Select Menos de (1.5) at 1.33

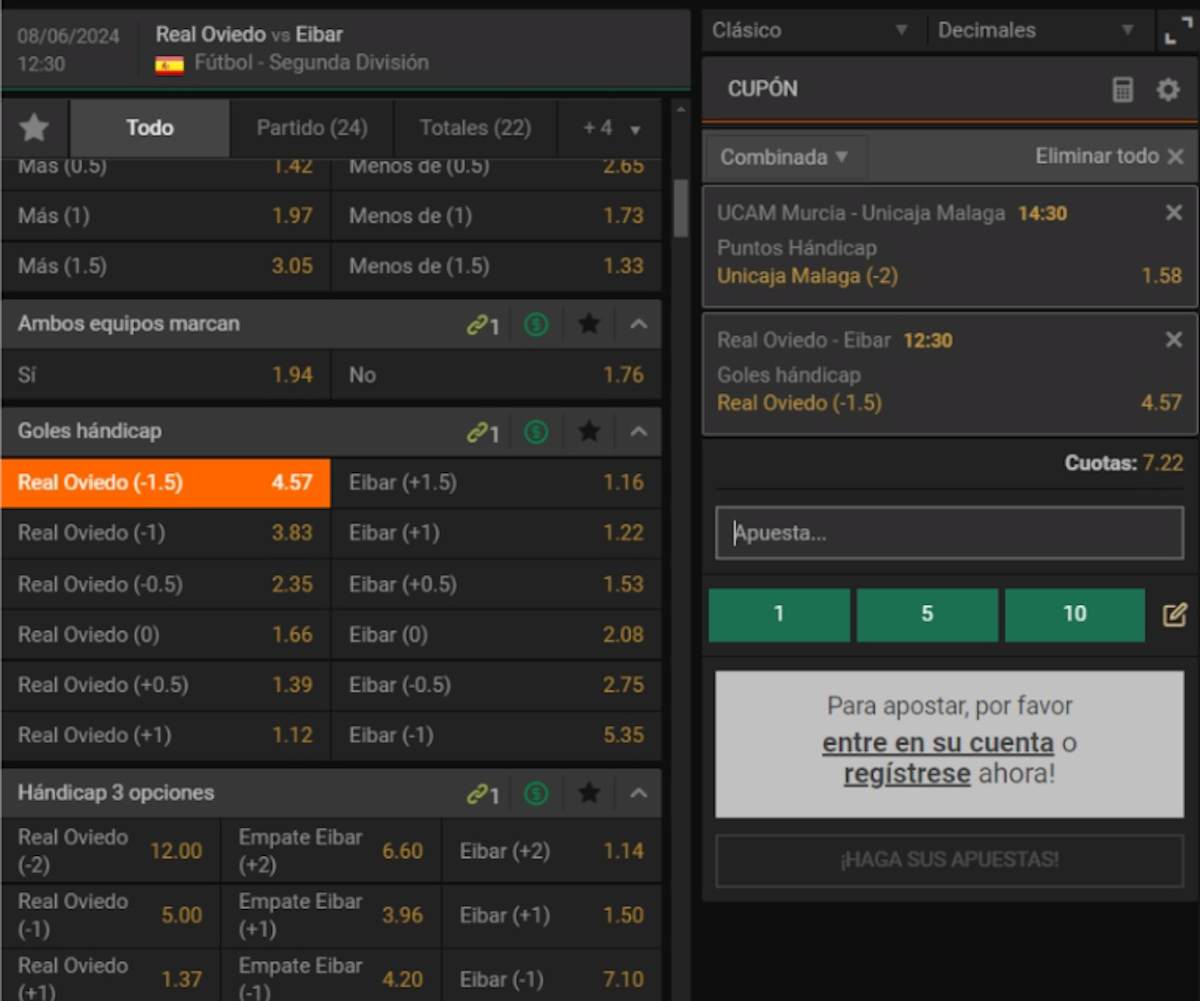pos(497,266)
